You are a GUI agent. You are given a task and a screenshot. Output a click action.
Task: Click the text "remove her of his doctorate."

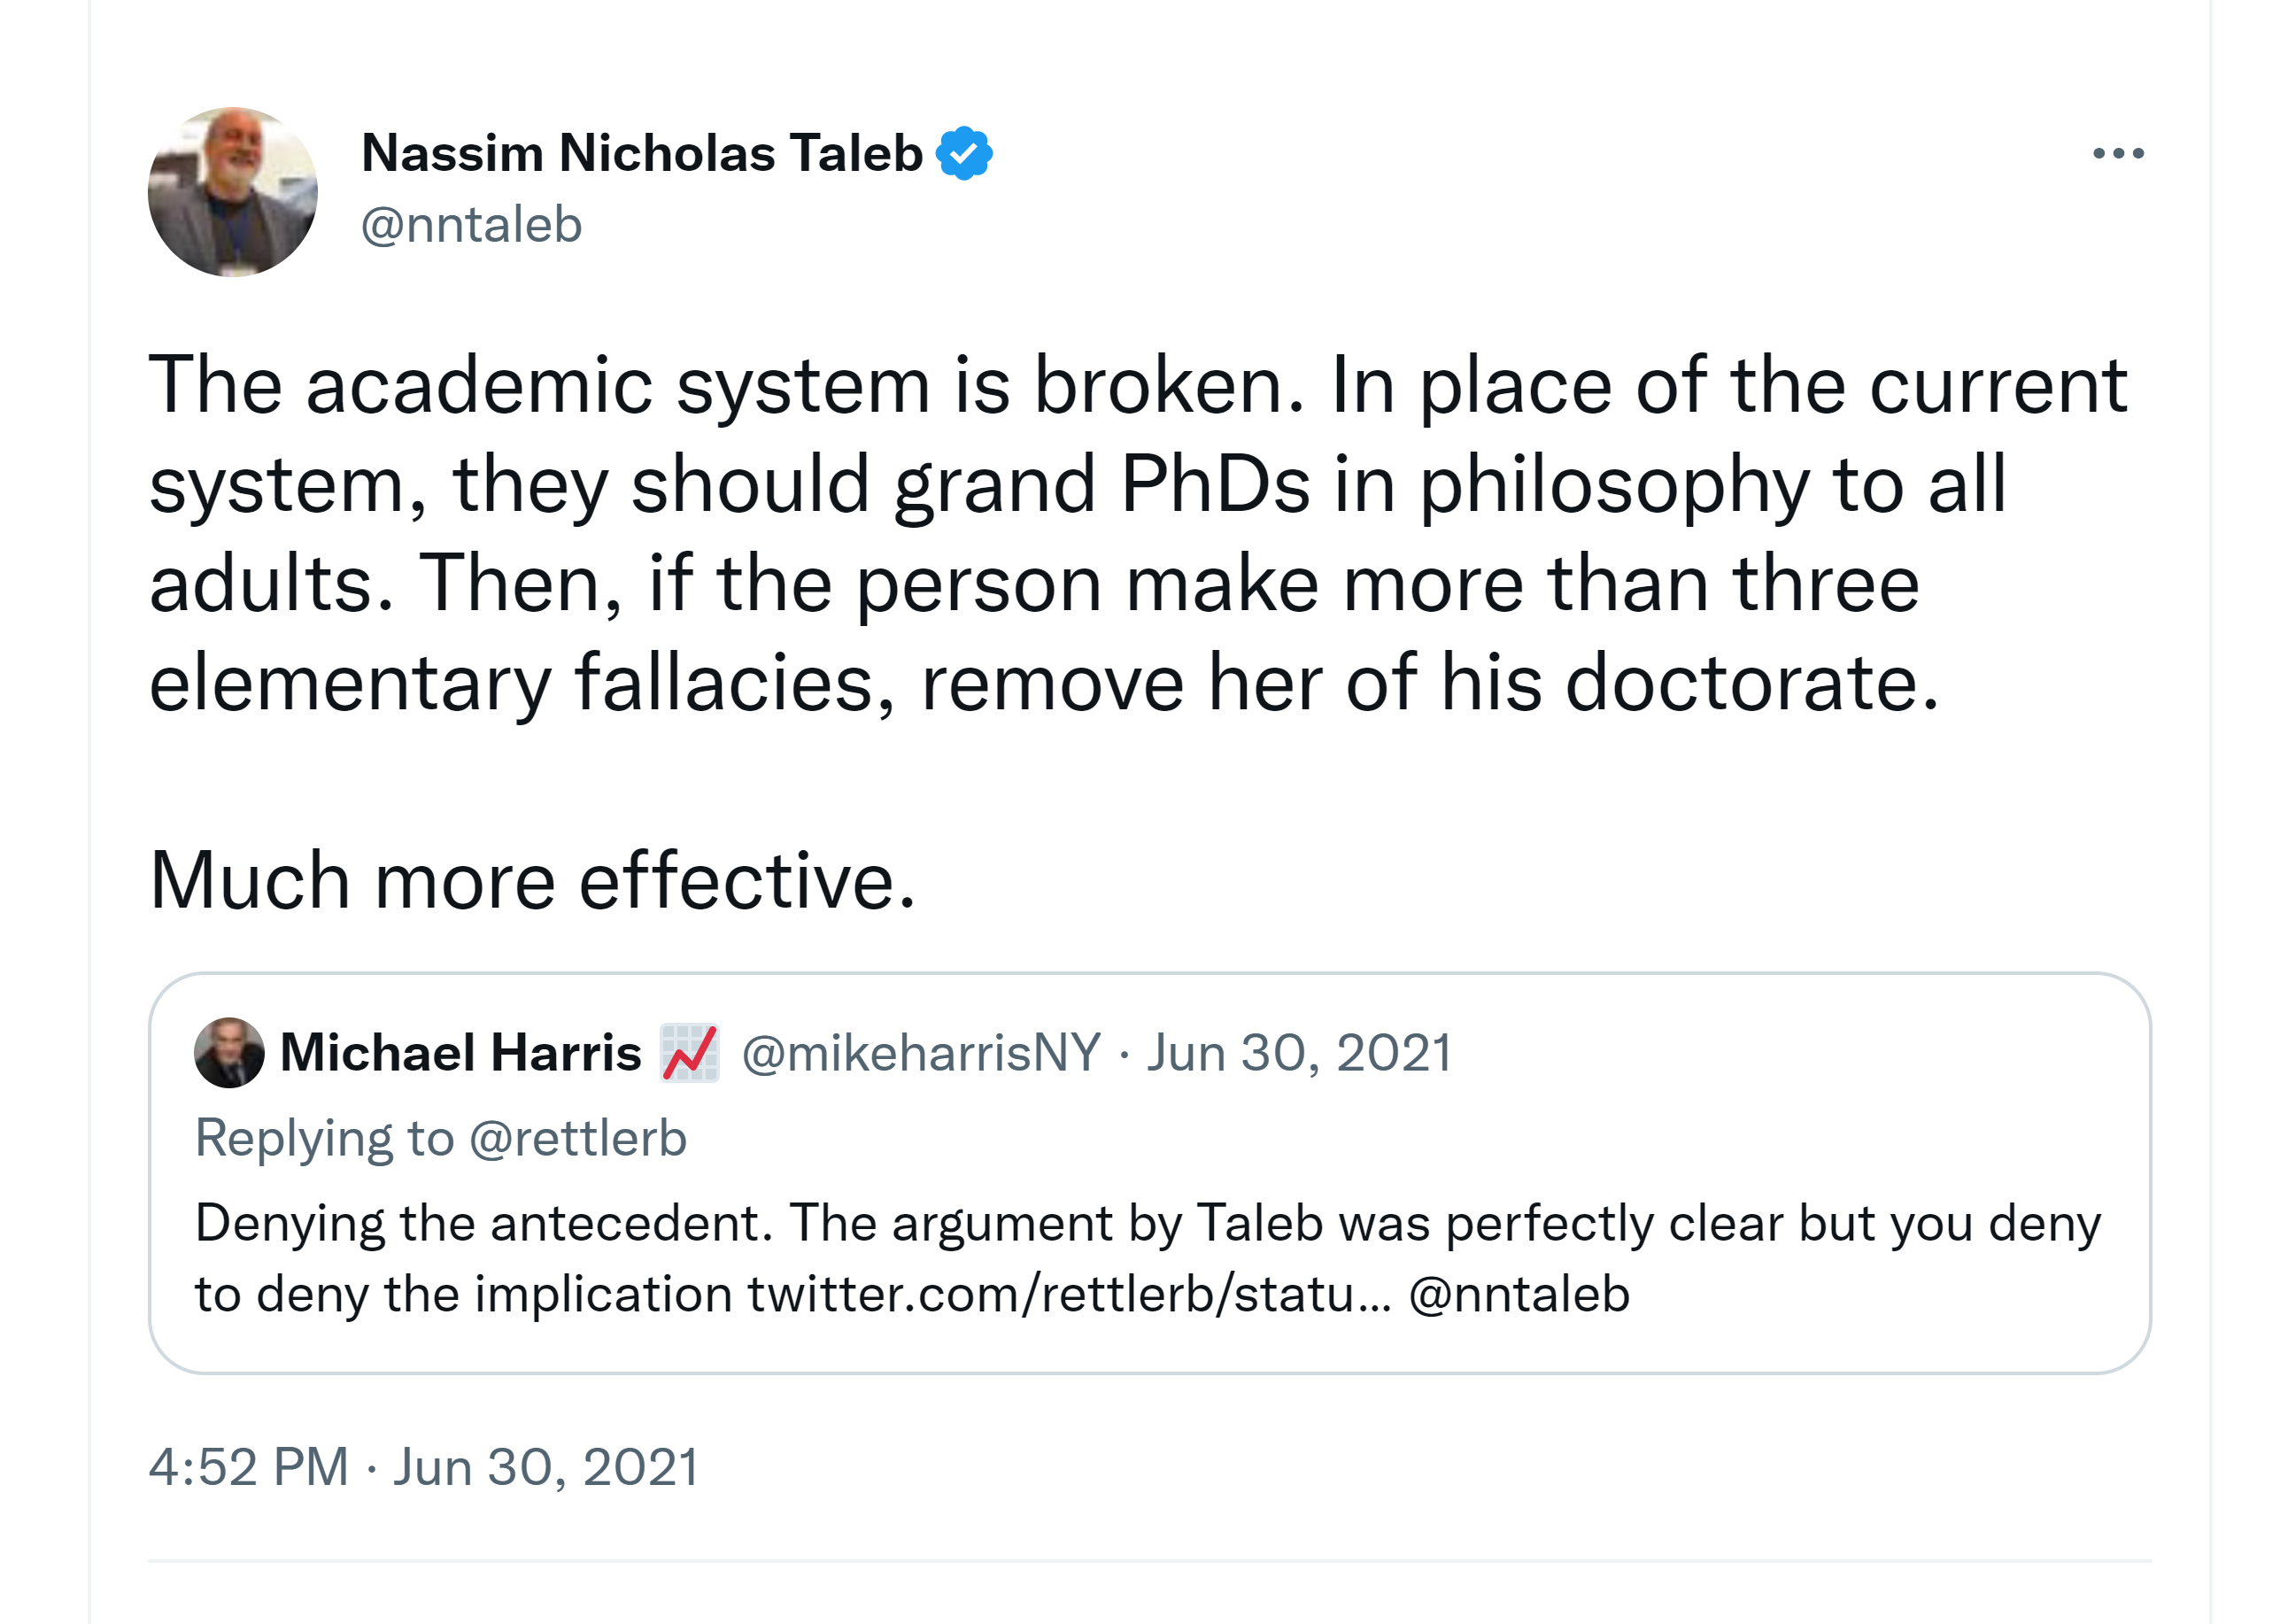(x=1429, y=683)
